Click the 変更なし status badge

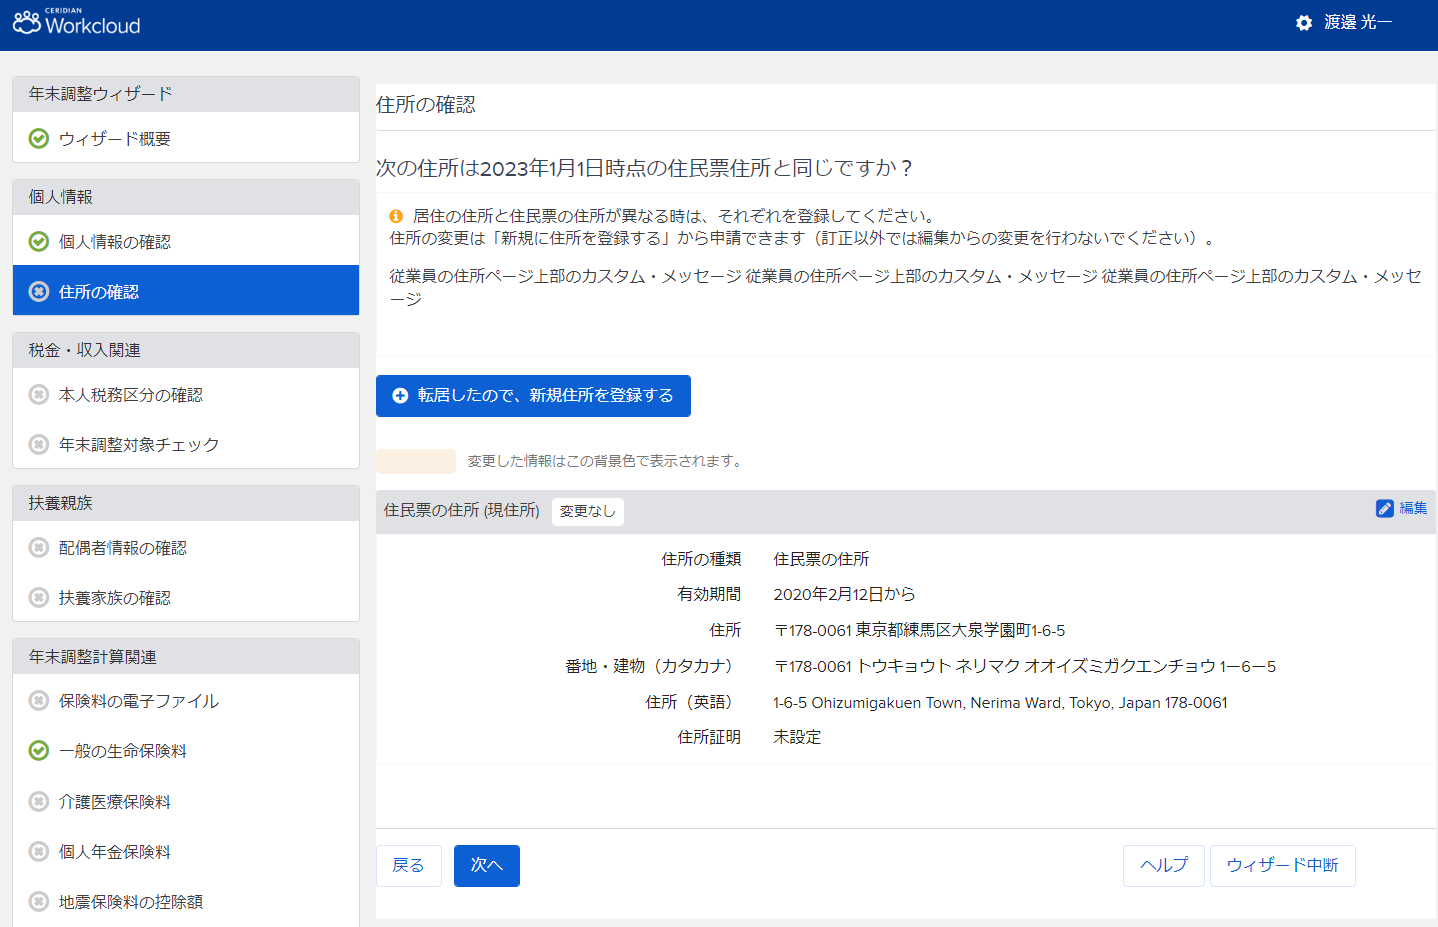(588, 511)
